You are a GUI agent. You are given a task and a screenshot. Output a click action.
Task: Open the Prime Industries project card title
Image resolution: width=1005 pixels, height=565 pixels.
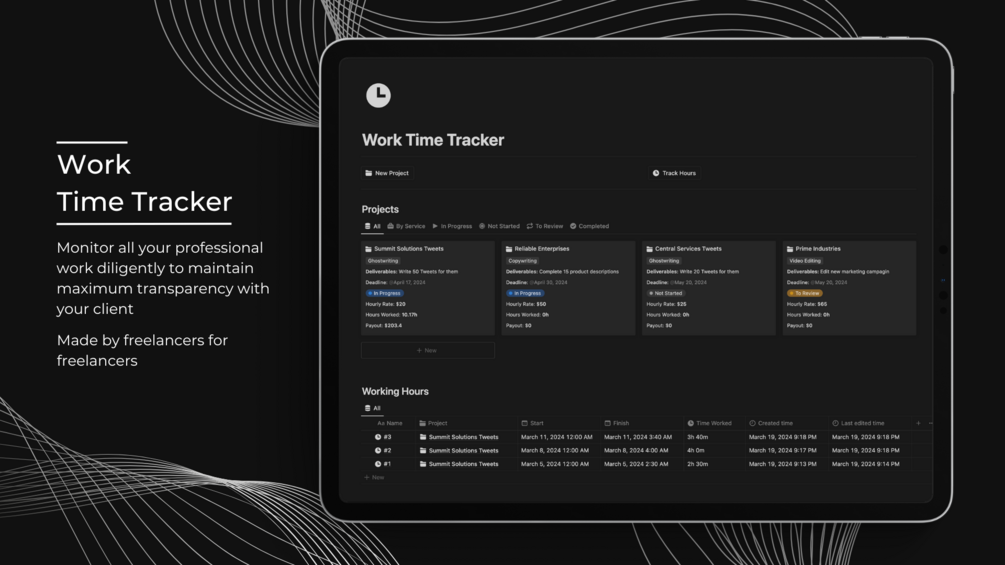point(818,249)
